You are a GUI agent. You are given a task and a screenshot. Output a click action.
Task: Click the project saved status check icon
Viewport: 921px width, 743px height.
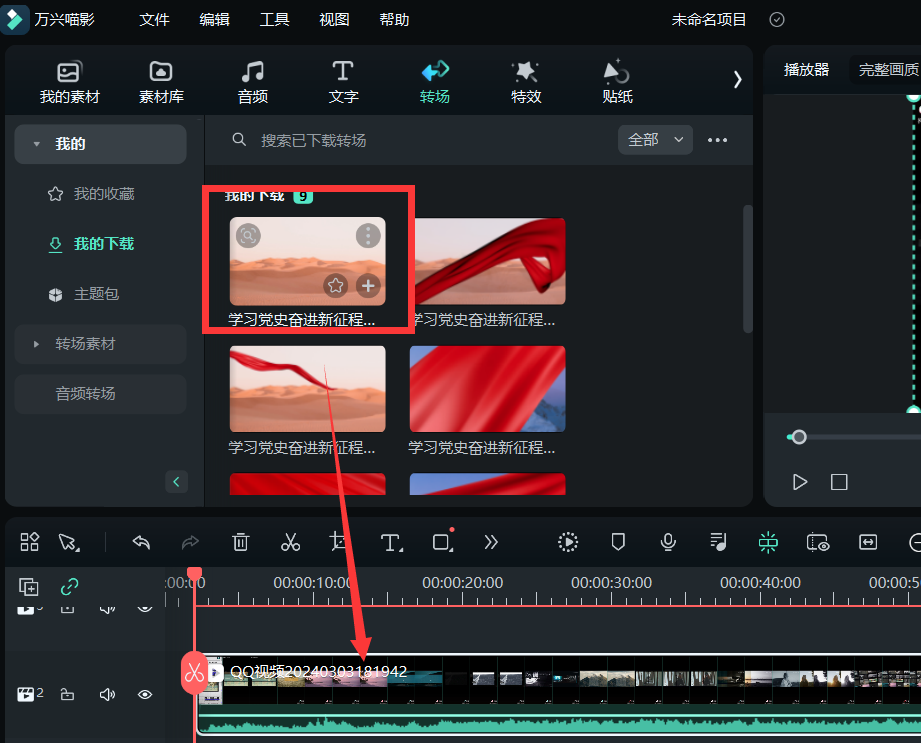pyautogui.click(x=777, y=19)
